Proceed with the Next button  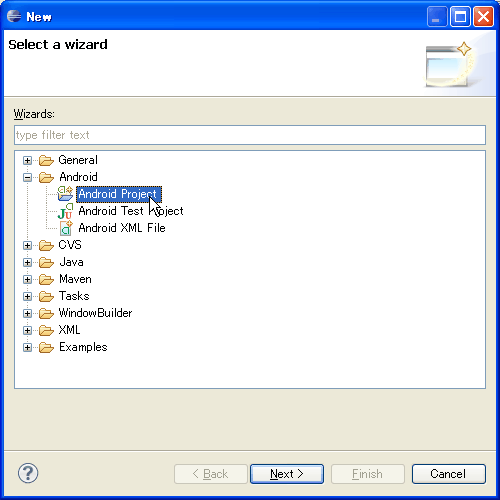click(287, 474)
